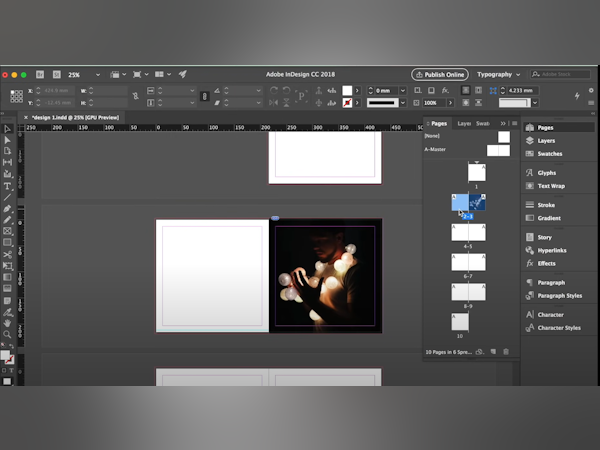Viewport: 600px width, 450px height.
Task: Open the Pages panel flyout menu
Action: point(514,123)
